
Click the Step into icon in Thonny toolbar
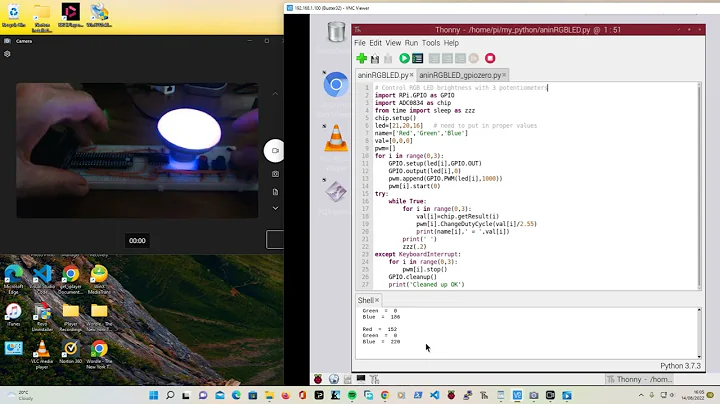[447, 58]
